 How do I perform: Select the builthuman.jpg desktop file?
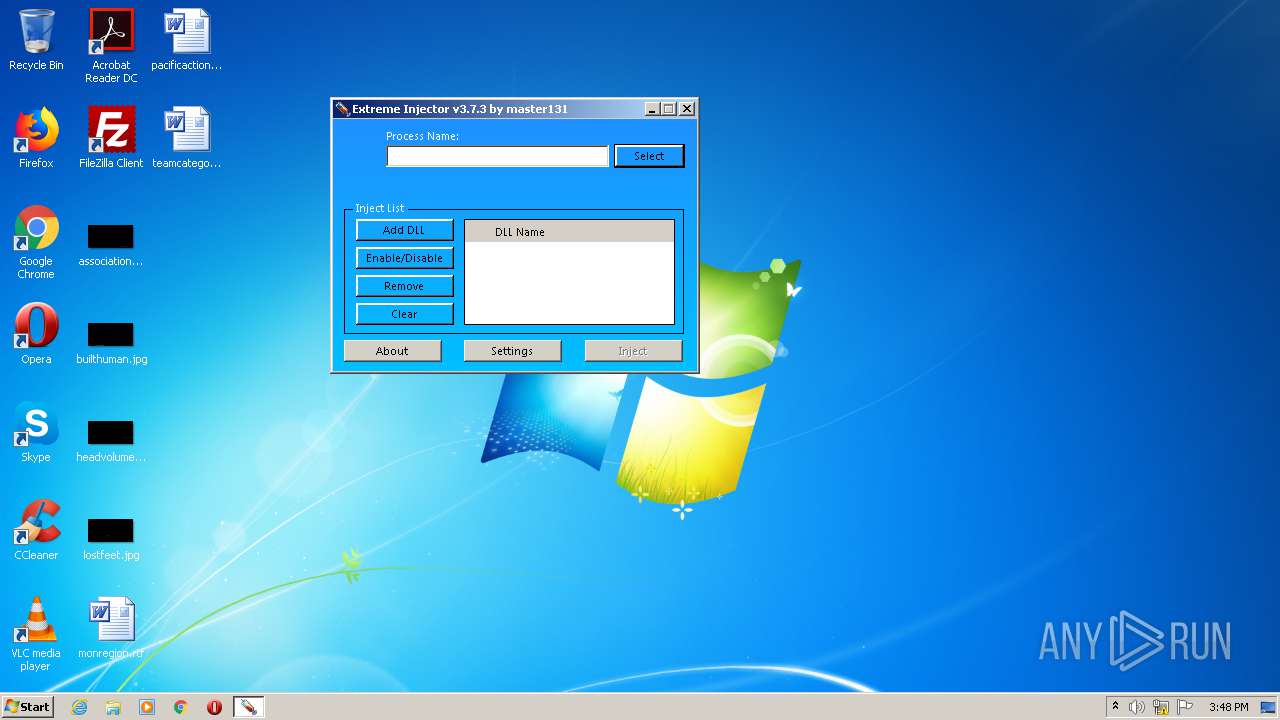[111, 343]
